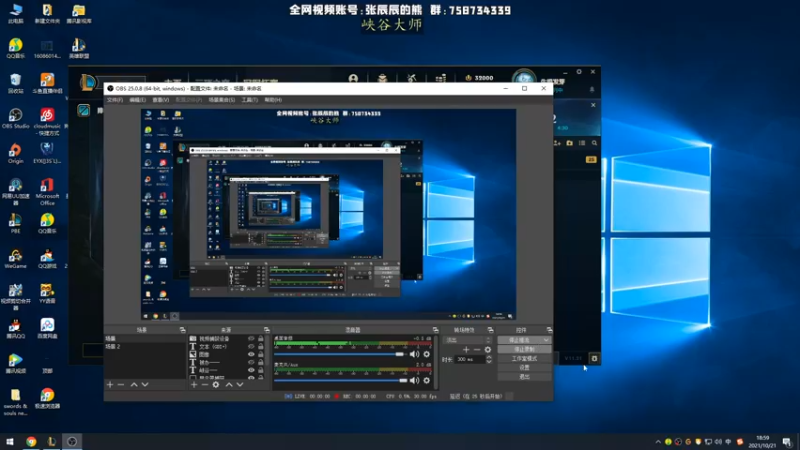This screenshot has height=450, width=800.
Task: Toggle lock on the video capture device source
Action: point(261,339)
